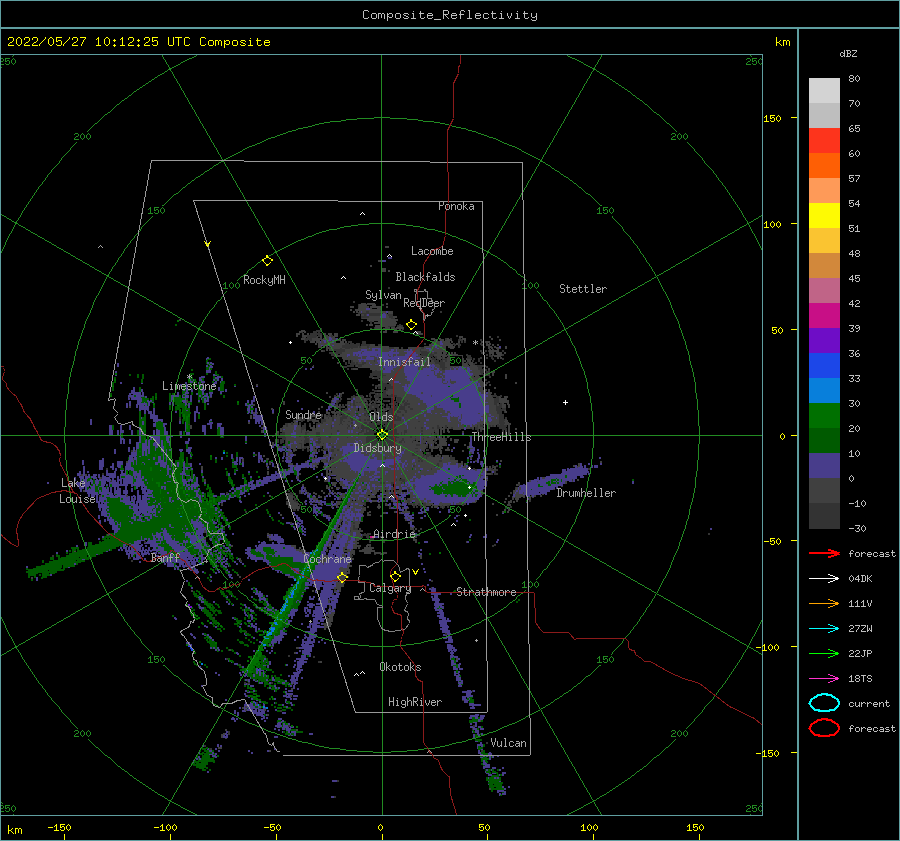
Task: Click the Cochrane city label
Action: point(327,559)
